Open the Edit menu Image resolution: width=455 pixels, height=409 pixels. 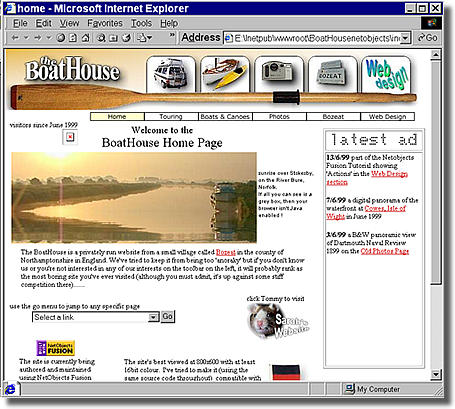coord(44,23)
